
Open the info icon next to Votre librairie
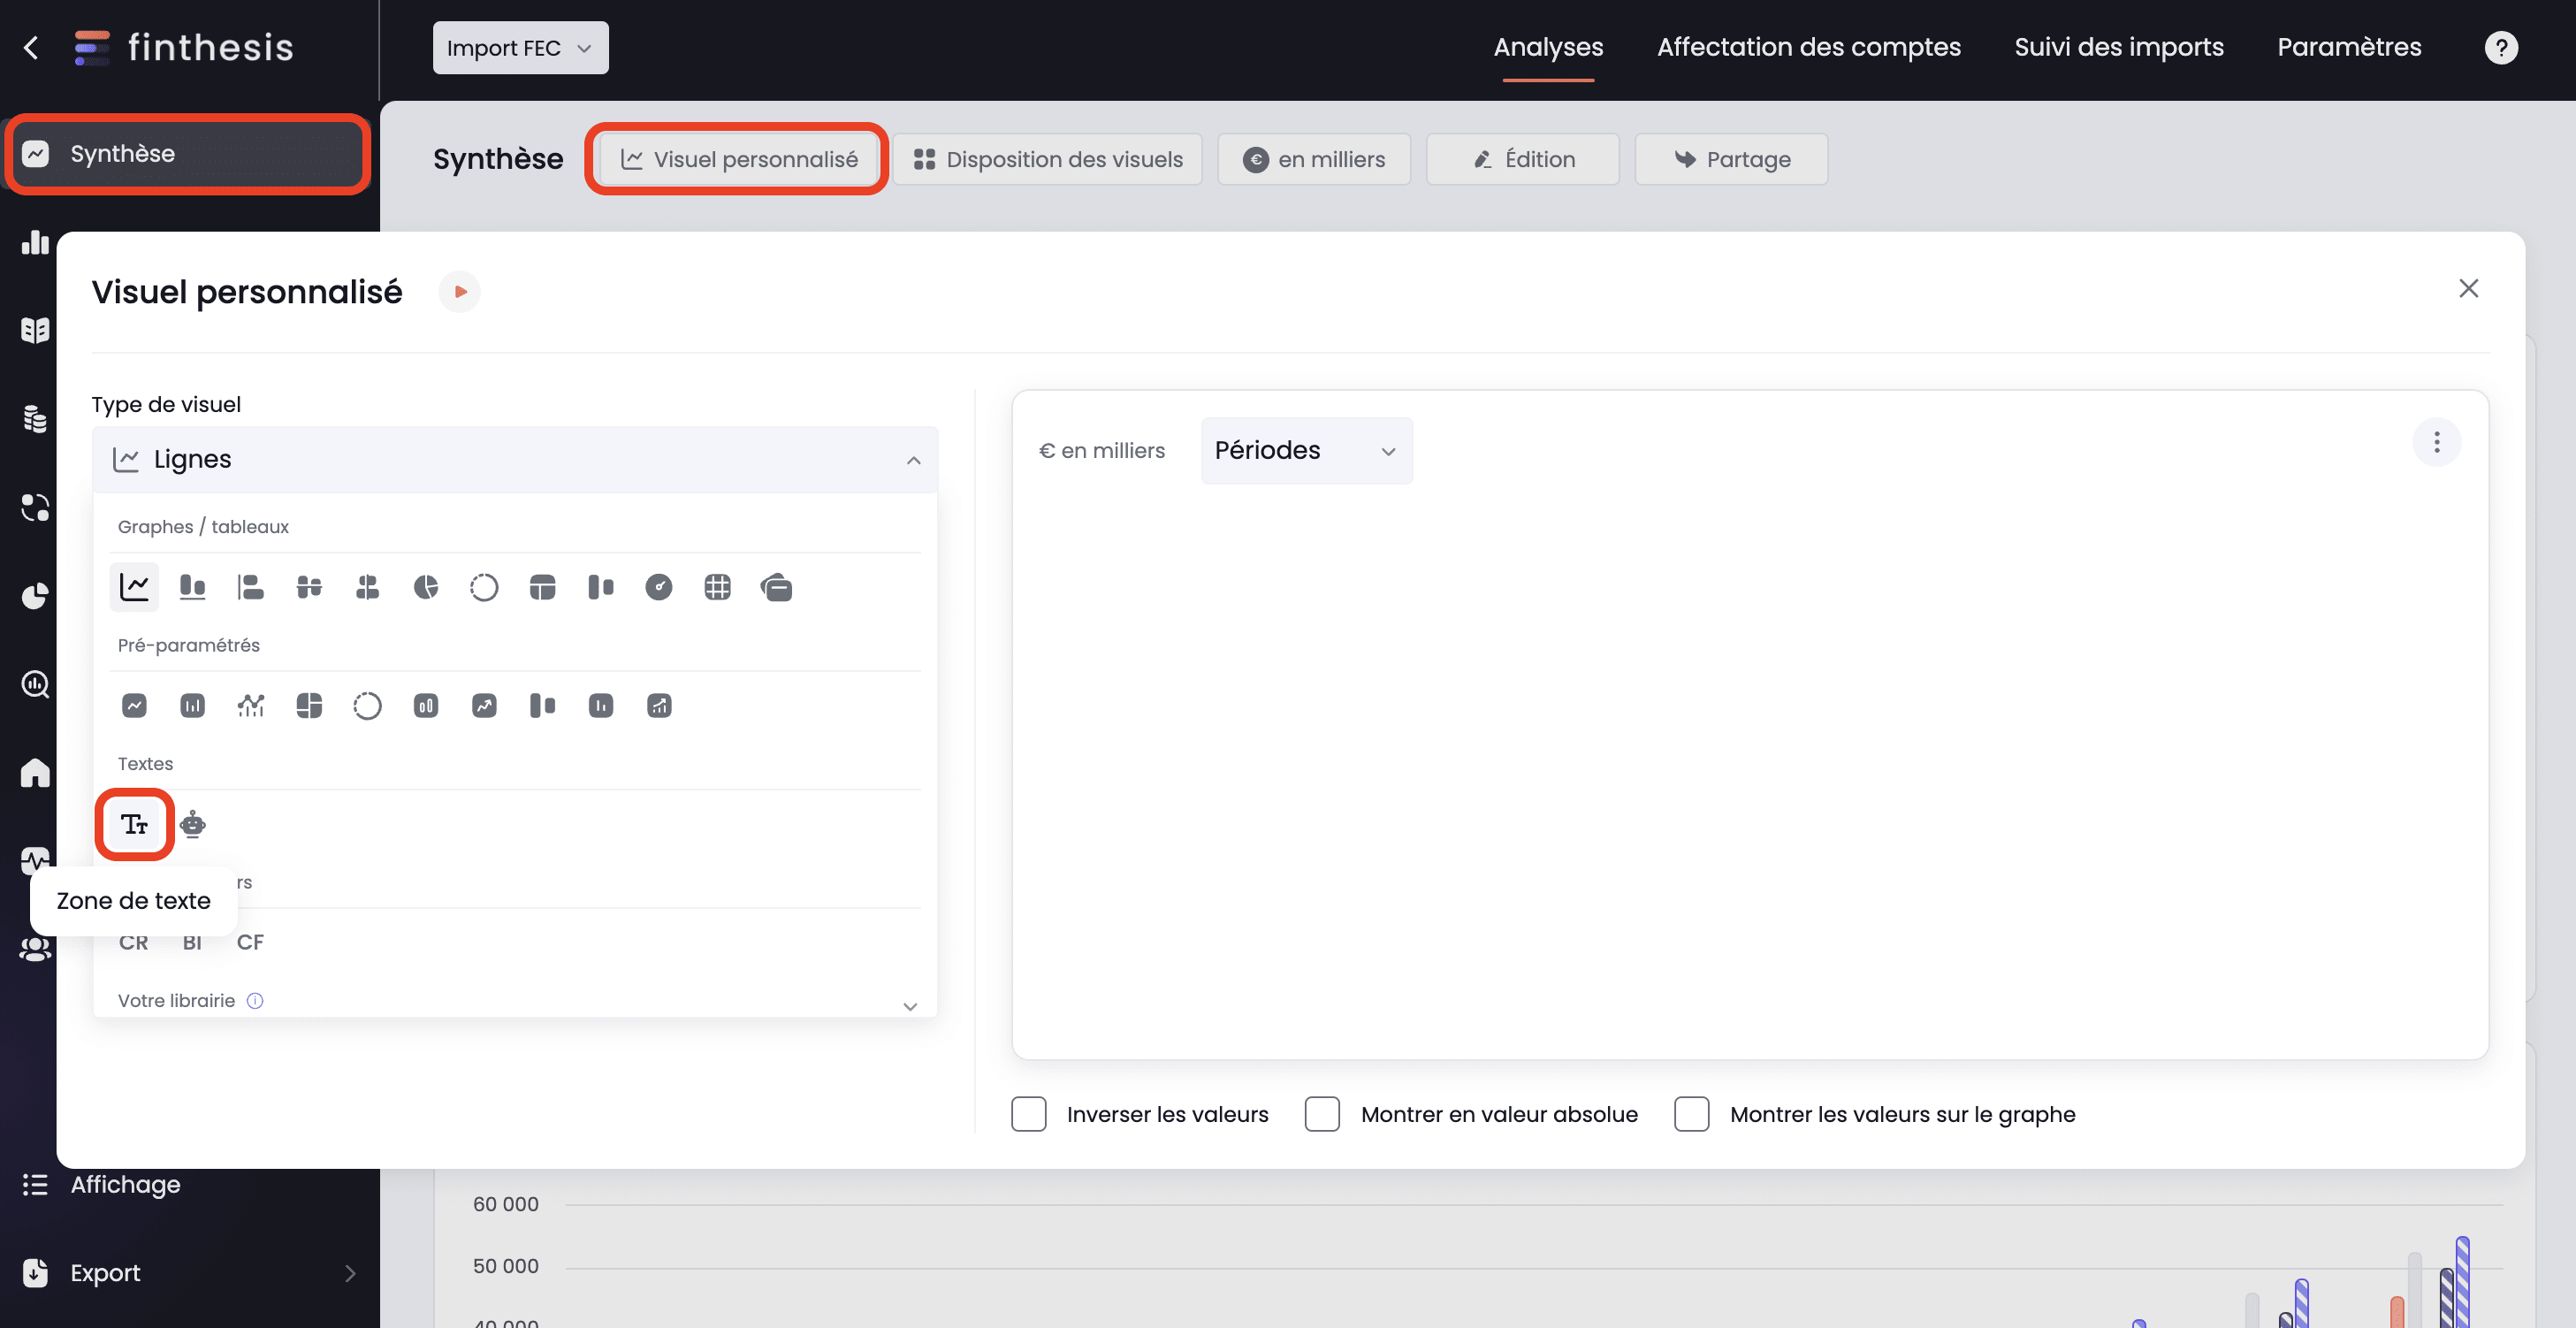[255, 1001]
